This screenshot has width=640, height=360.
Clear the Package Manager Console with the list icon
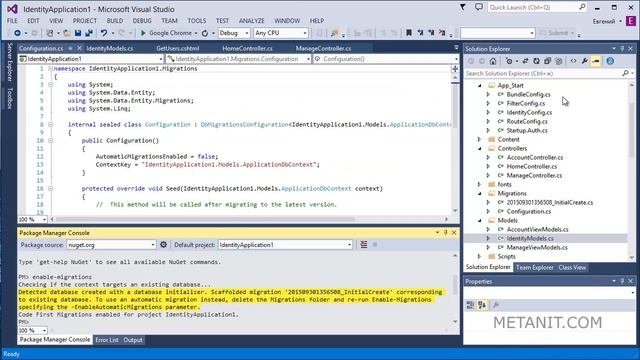(364, 244)
